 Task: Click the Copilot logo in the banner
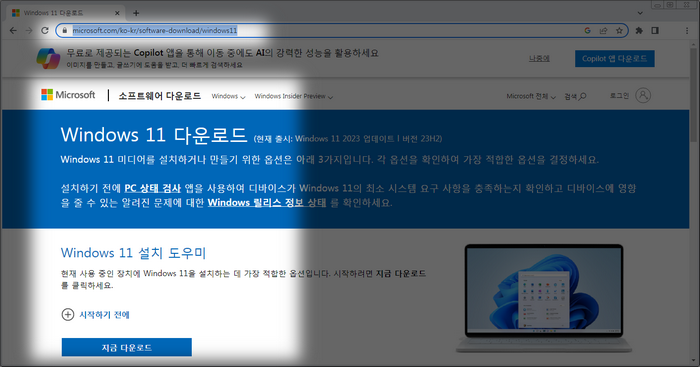(48, 58)
